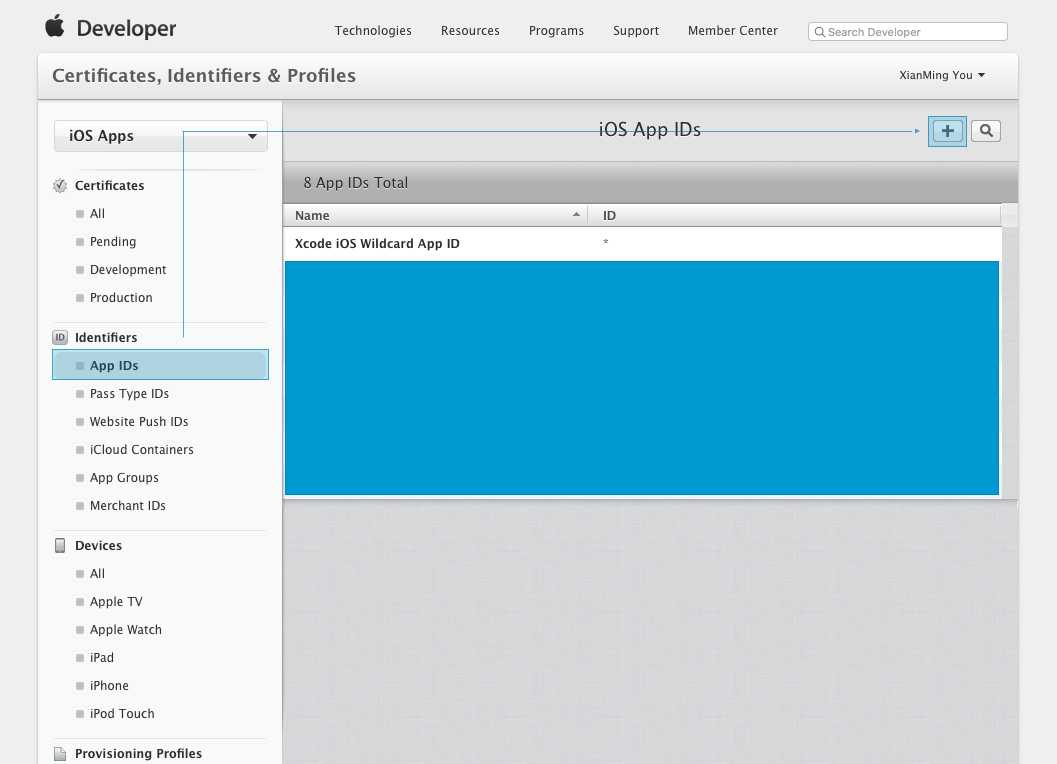Image resolution: width=1057 pixels, height=764 pixels.
Task: Select iPhone devices
Action: 109,686
